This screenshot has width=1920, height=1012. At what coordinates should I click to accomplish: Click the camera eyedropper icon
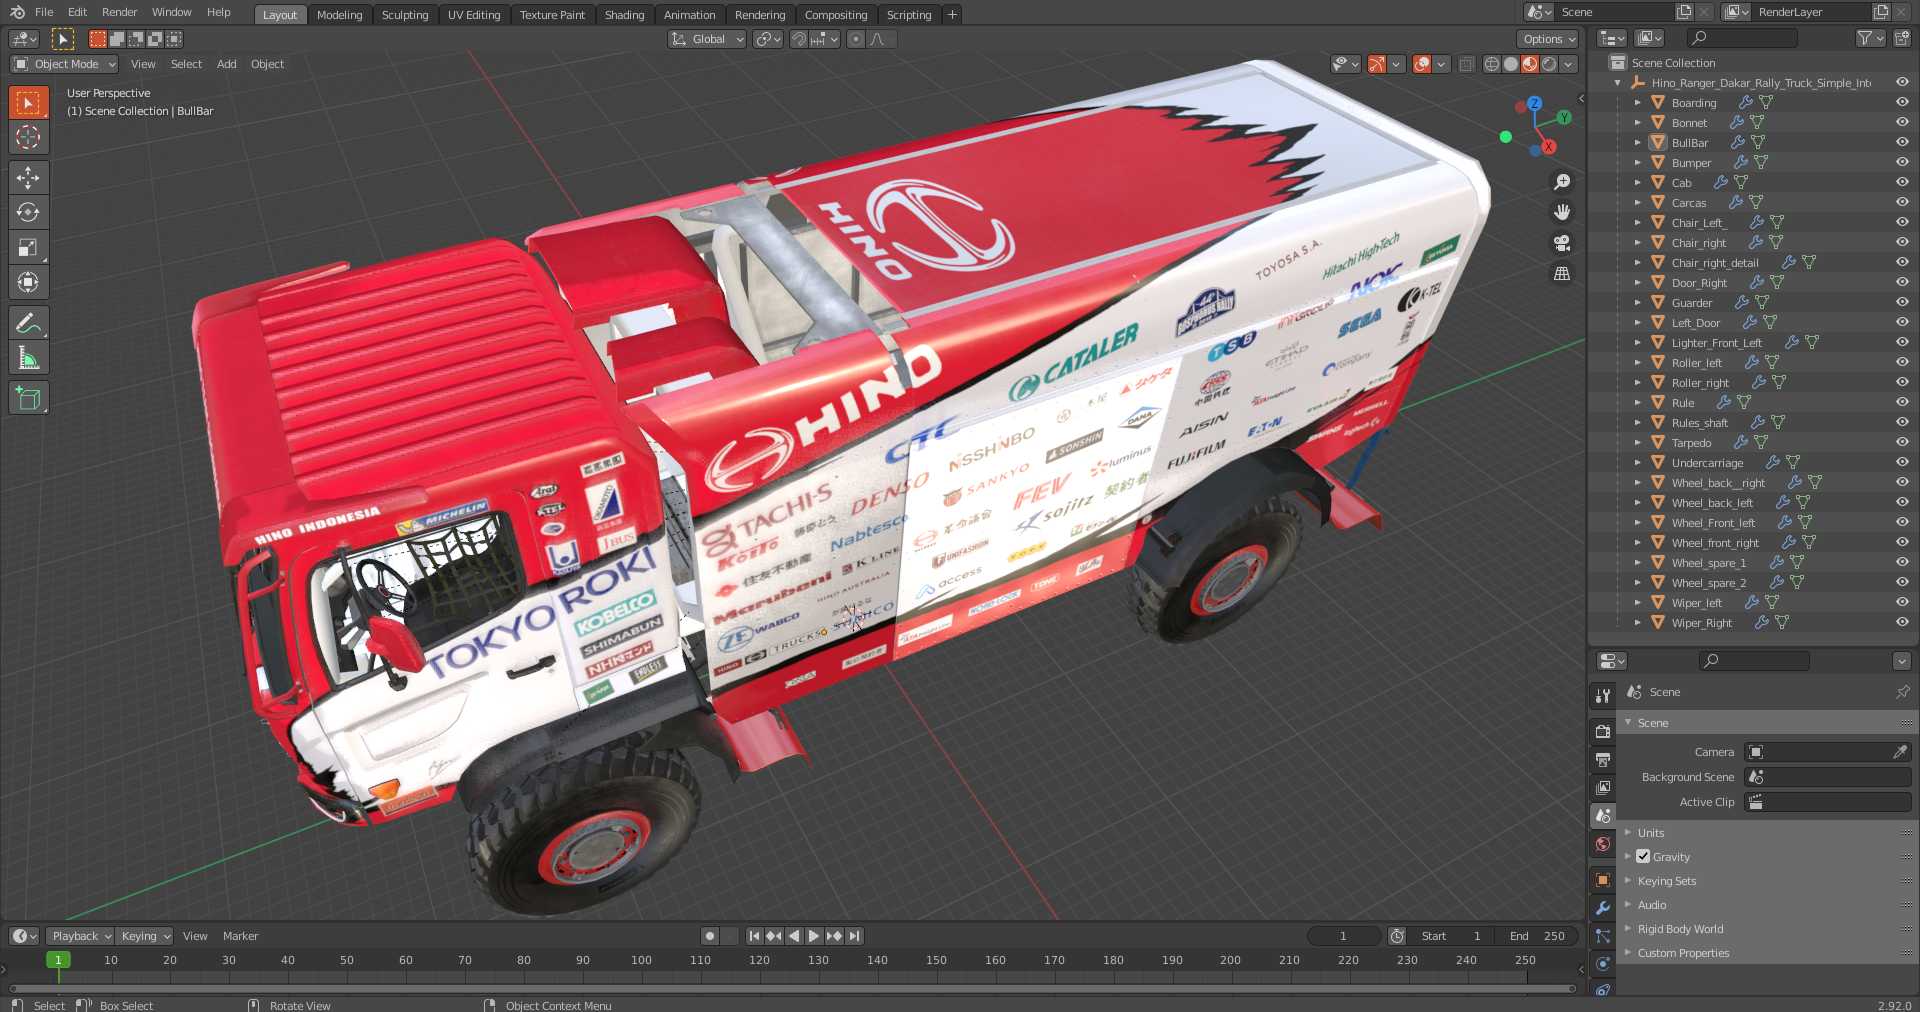[x=1900, y=752]
